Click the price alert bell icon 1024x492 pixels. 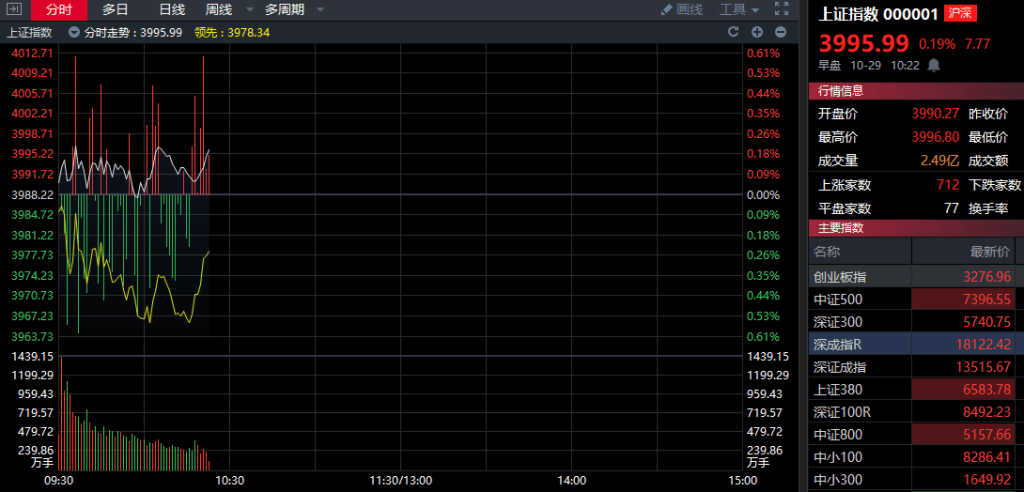click(934, 65)
